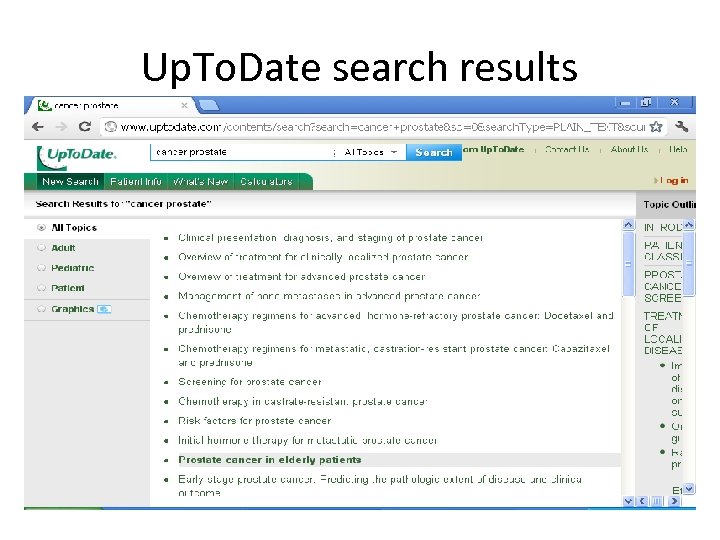Open Chemotherapy in castrate-resistant prostate cancer result
This screenshot has width=720, height=540.
point(303,401)
